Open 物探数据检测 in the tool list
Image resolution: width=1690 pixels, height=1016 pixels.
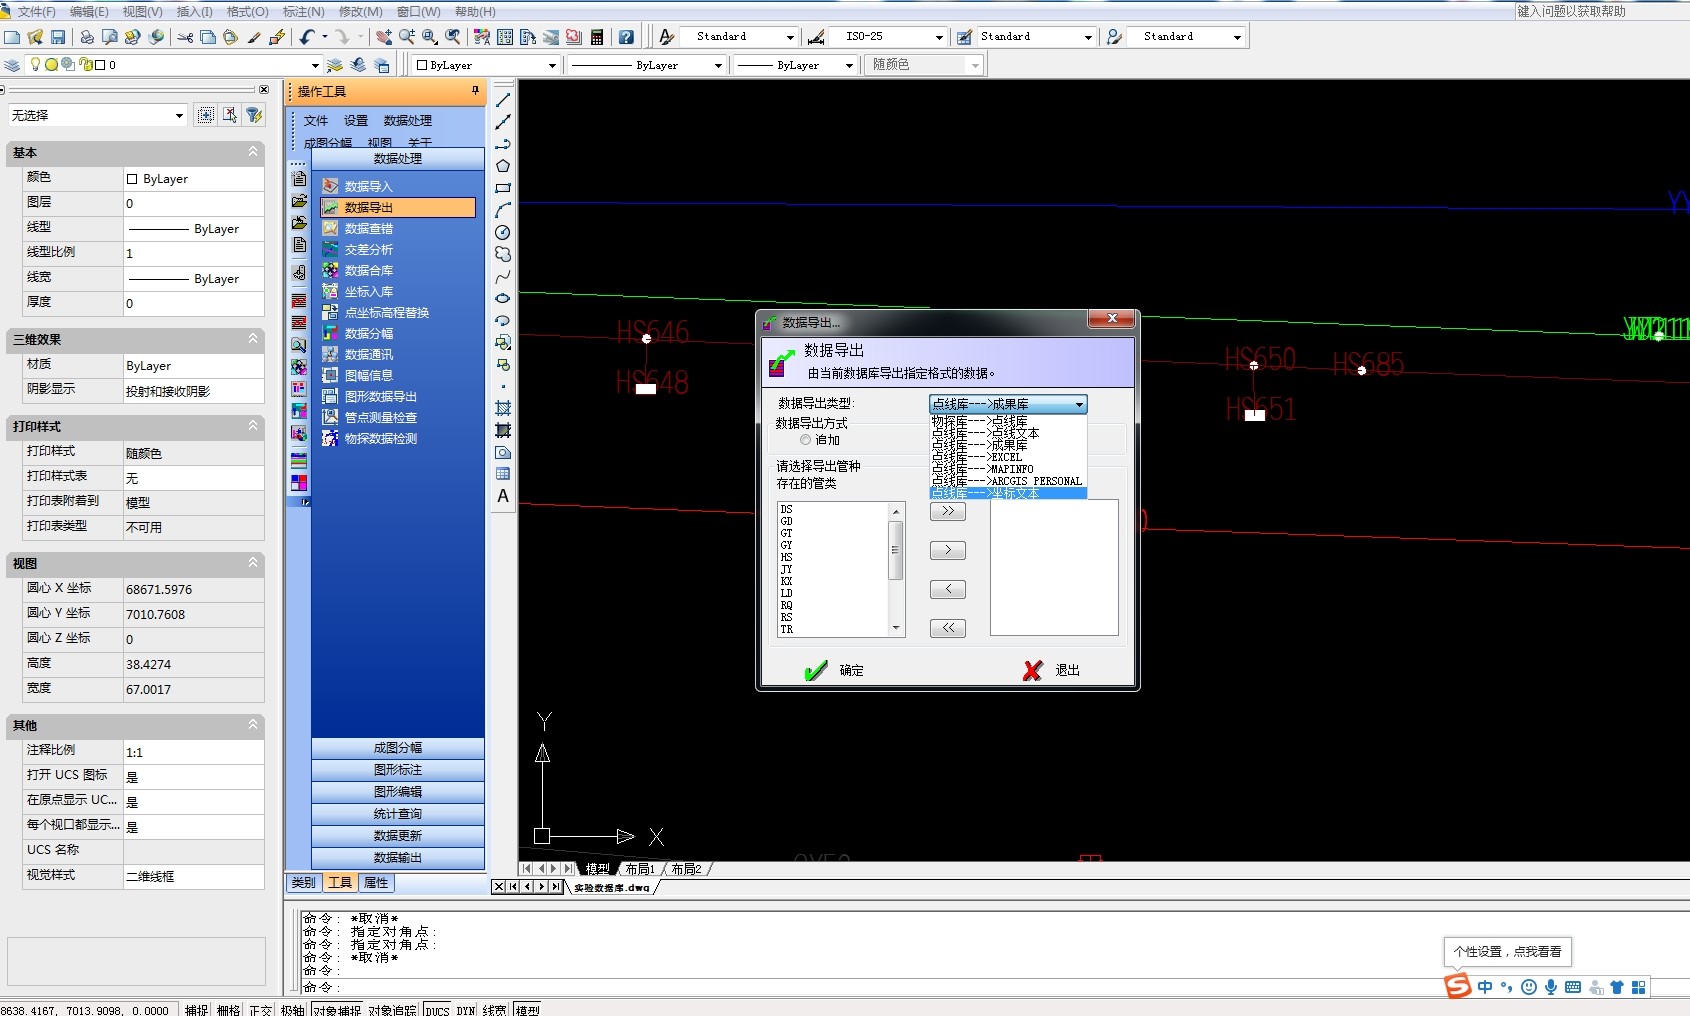coord(380,439)
